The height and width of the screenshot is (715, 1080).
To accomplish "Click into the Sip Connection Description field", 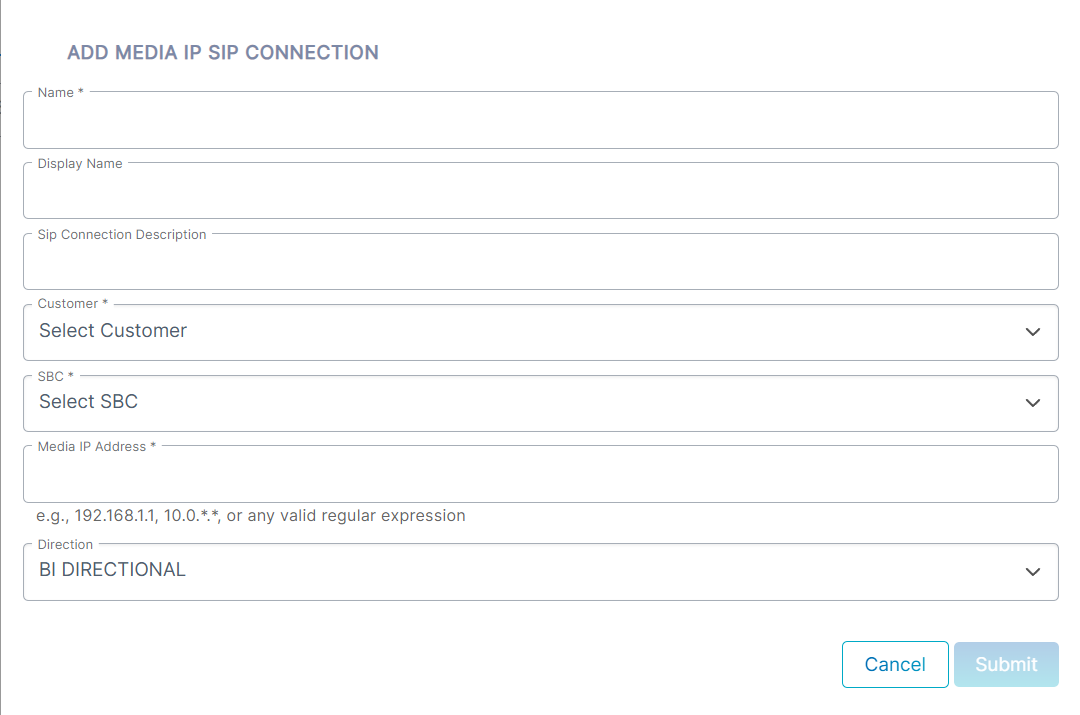I will (x=541, y=262).
